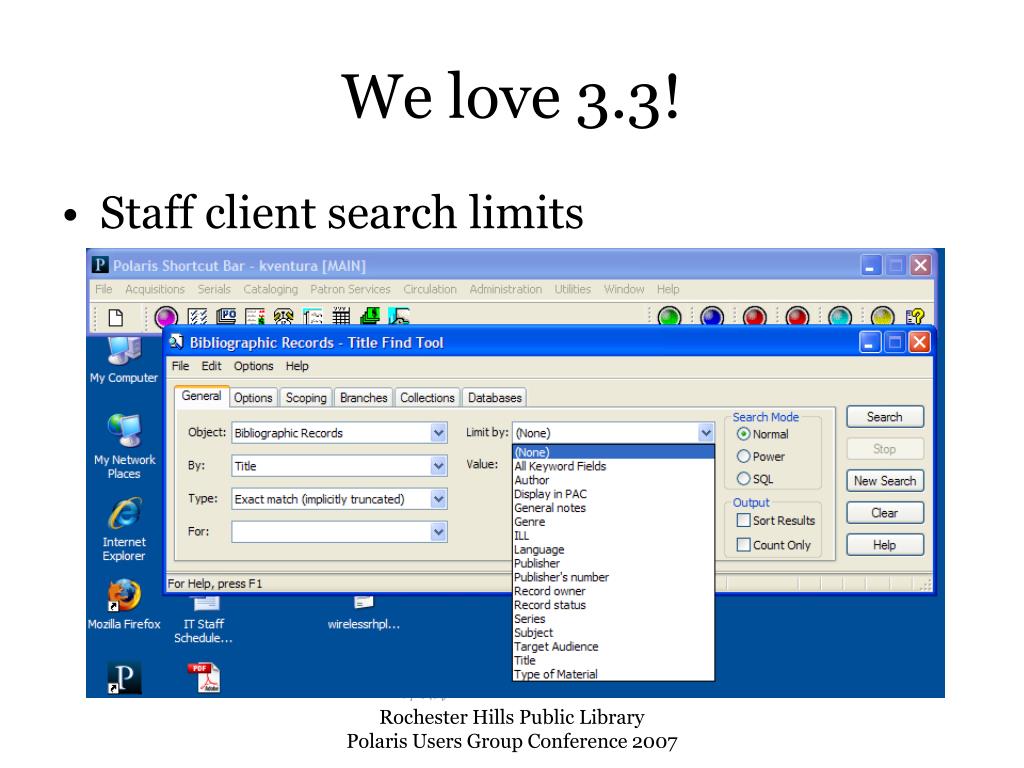
Task: Select IT Staff Schedule desktop file
Action: pyautogui.click(x=204, y=619)
